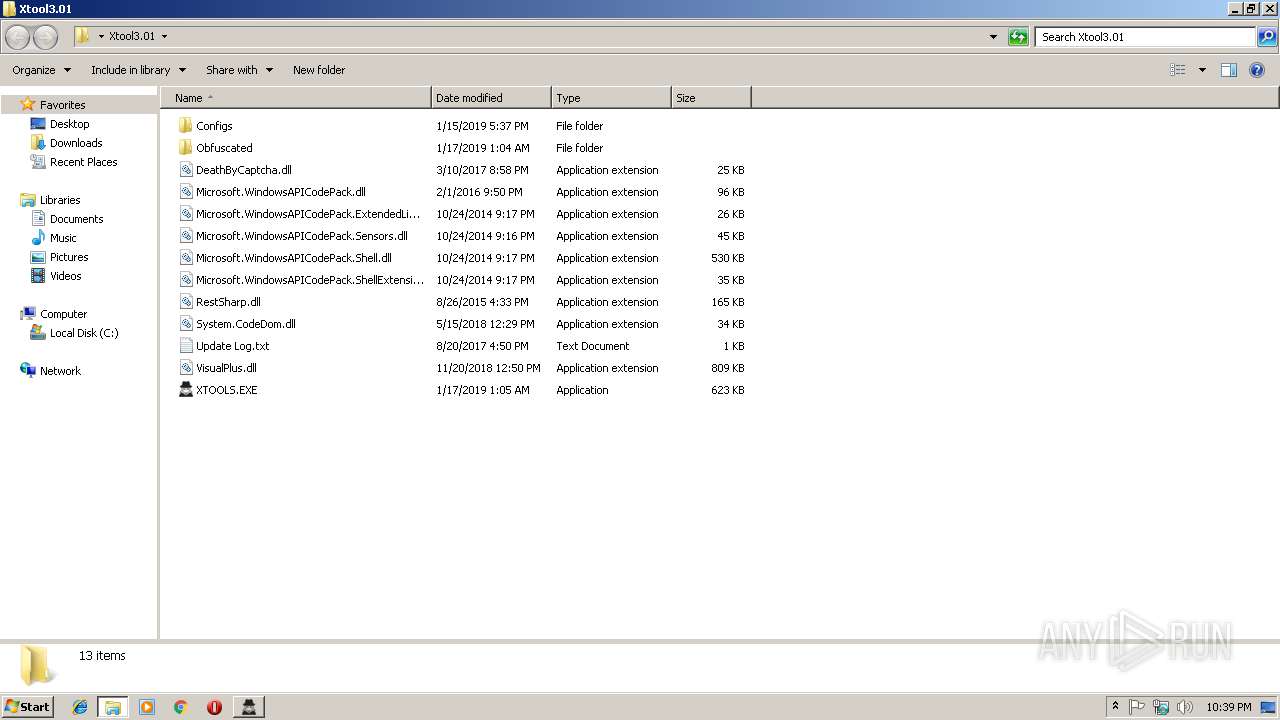Click the Start button
Image resolution: width=1280 pixels, height=720 pixels.
coord(27,707)
